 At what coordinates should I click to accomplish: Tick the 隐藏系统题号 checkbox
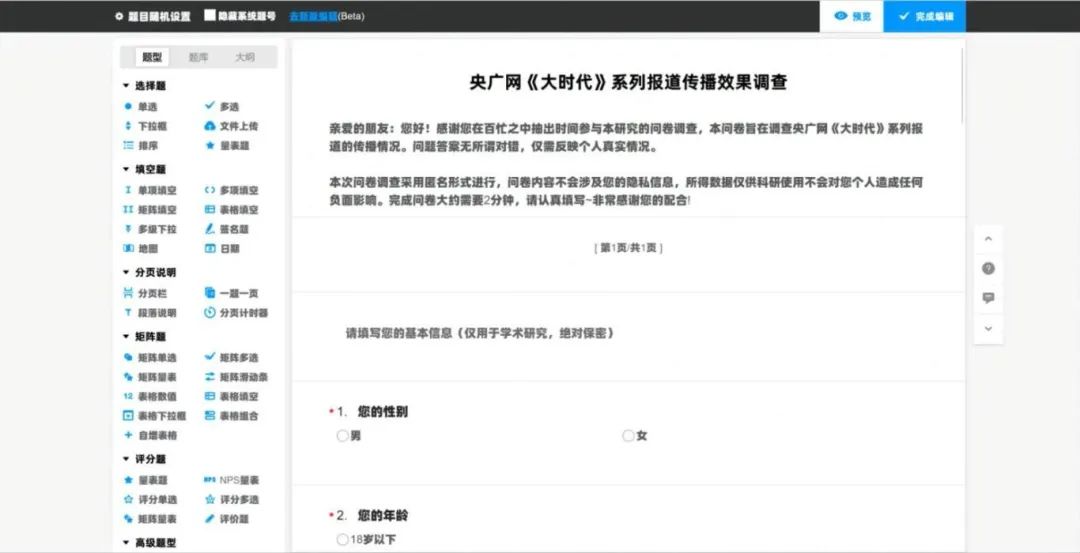click(x=210, y=16)
